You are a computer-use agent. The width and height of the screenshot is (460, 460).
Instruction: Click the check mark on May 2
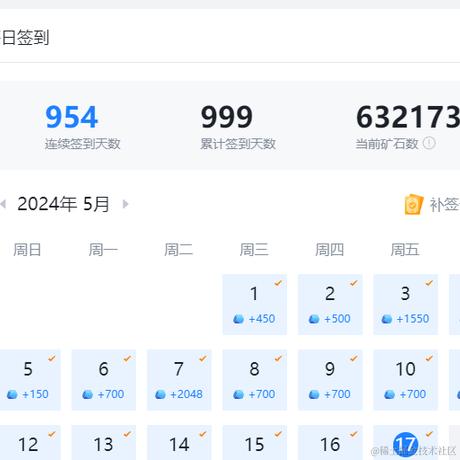tap(354, 283)
